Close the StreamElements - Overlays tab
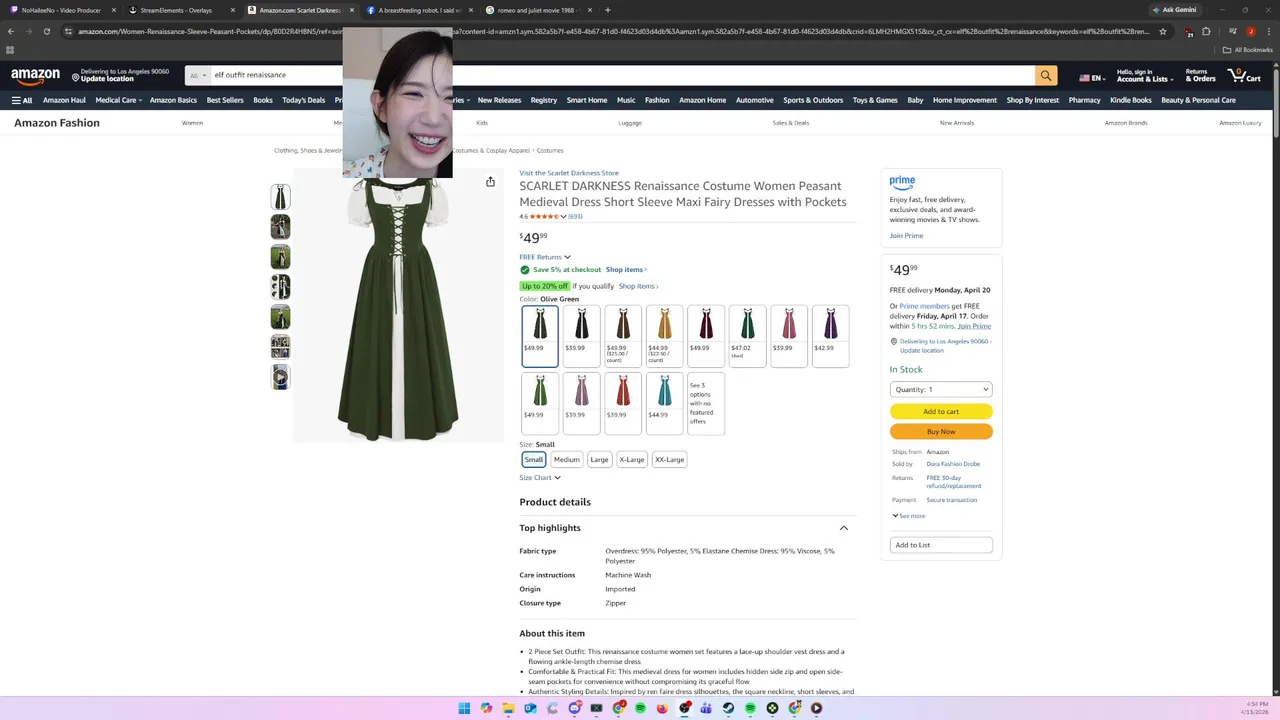 (232, 10)
